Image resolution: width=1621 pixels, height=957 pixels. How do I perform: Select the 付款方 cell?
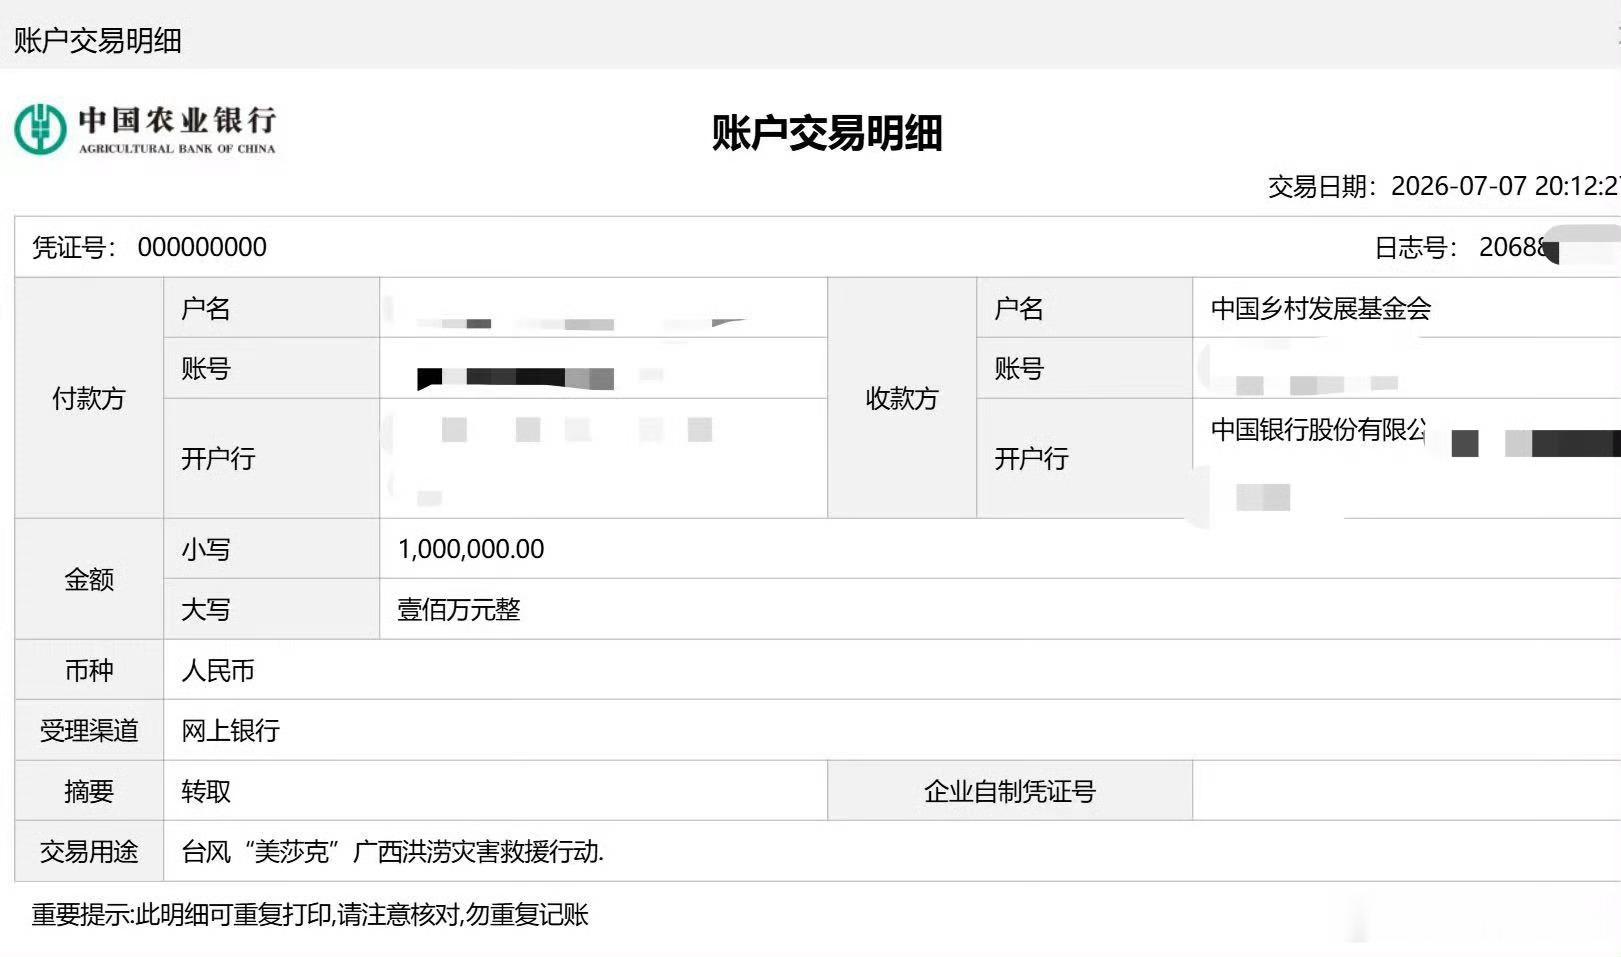pos(89,398)
